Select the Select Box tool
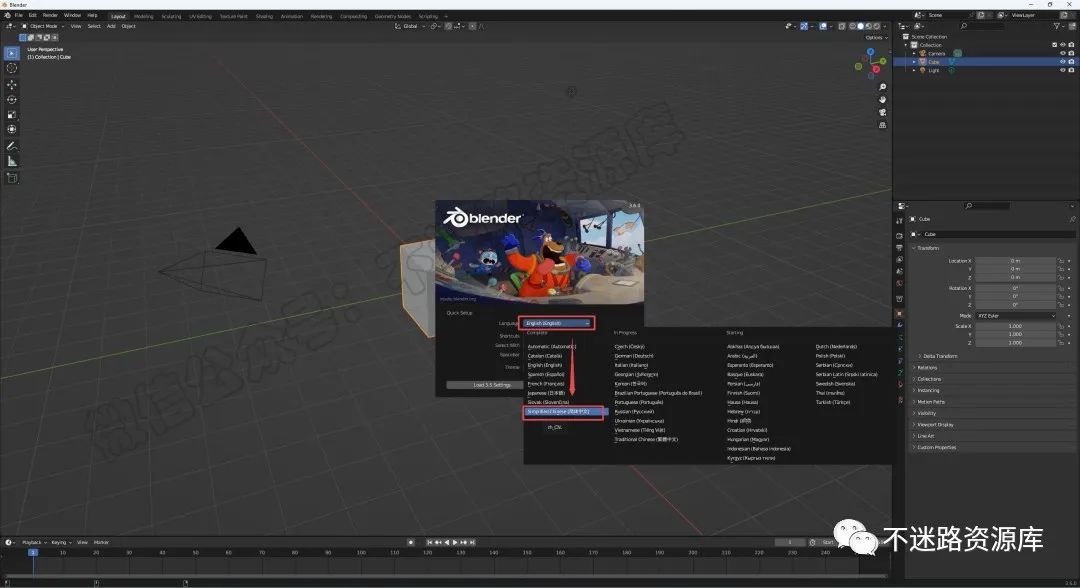 pos(12,53)
